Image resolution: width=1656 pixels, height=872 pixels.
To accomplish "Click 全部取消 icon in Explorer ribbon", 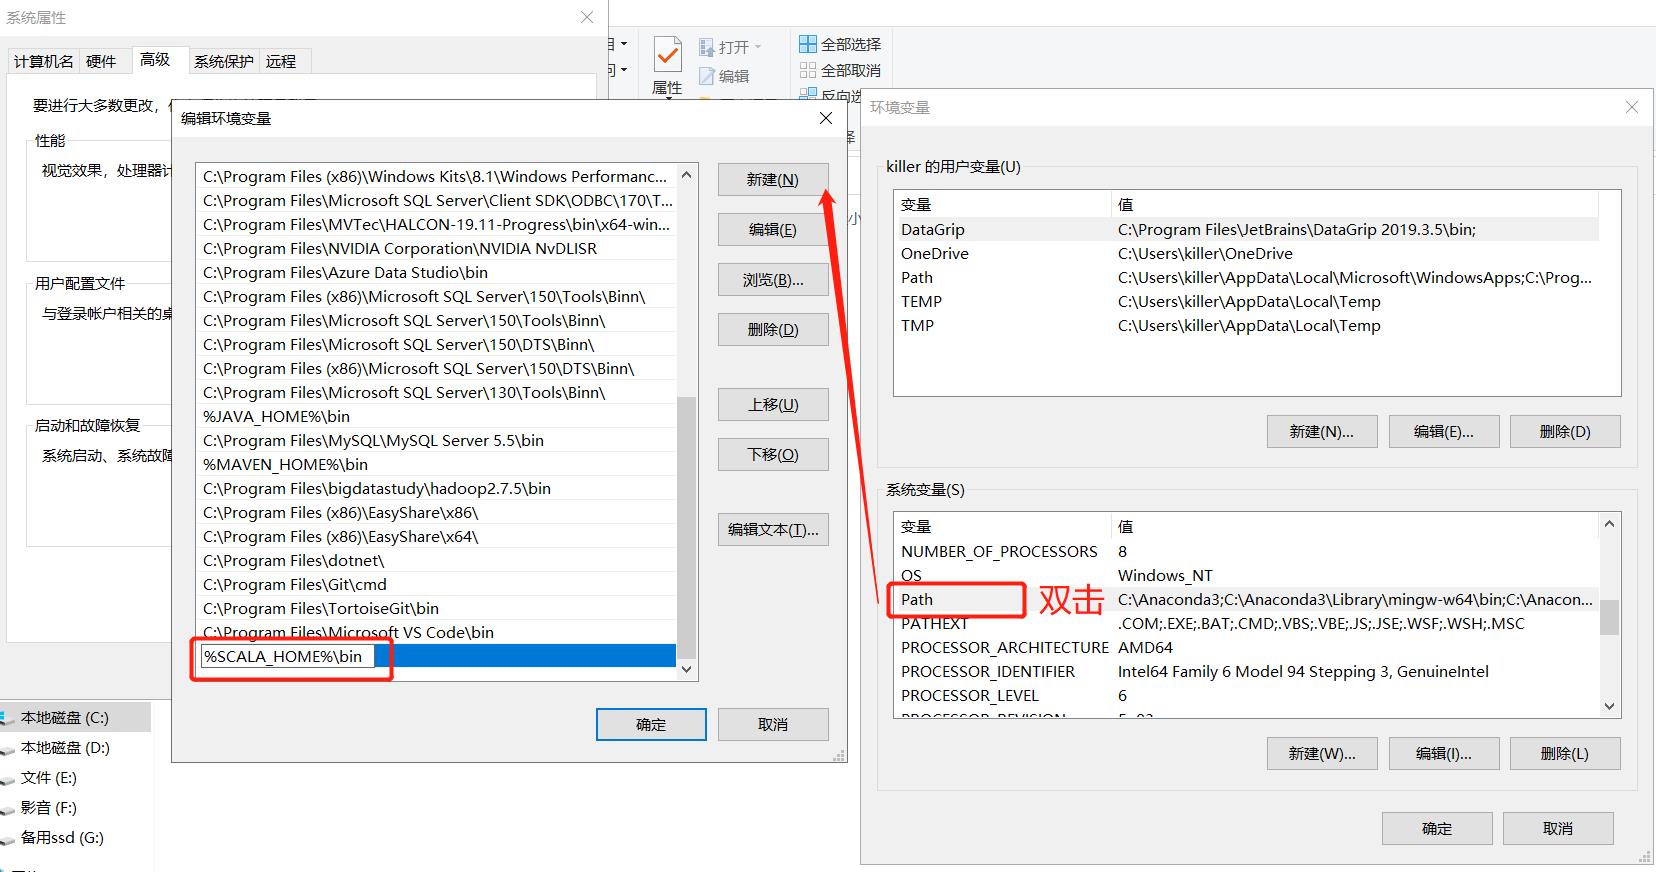I will tap(808, 70).
